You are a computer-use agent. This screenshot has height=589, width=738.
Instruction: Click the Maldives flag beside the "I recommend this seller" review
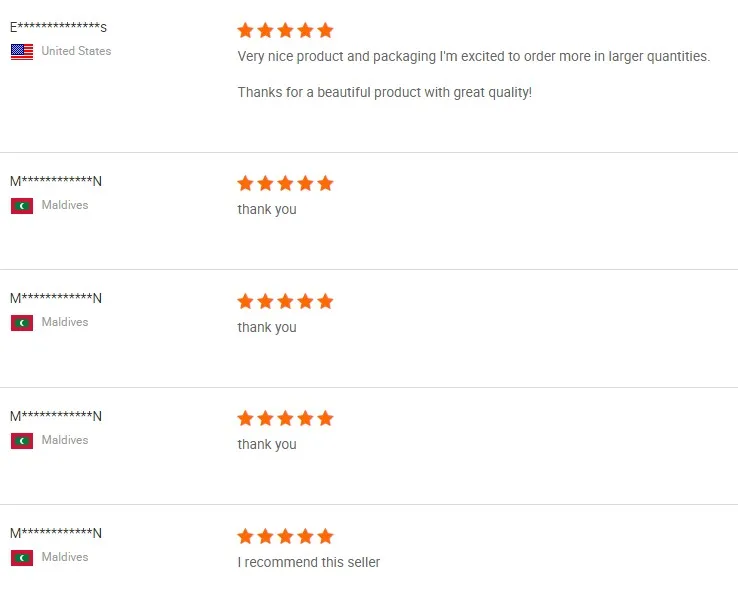click(22, 558)
